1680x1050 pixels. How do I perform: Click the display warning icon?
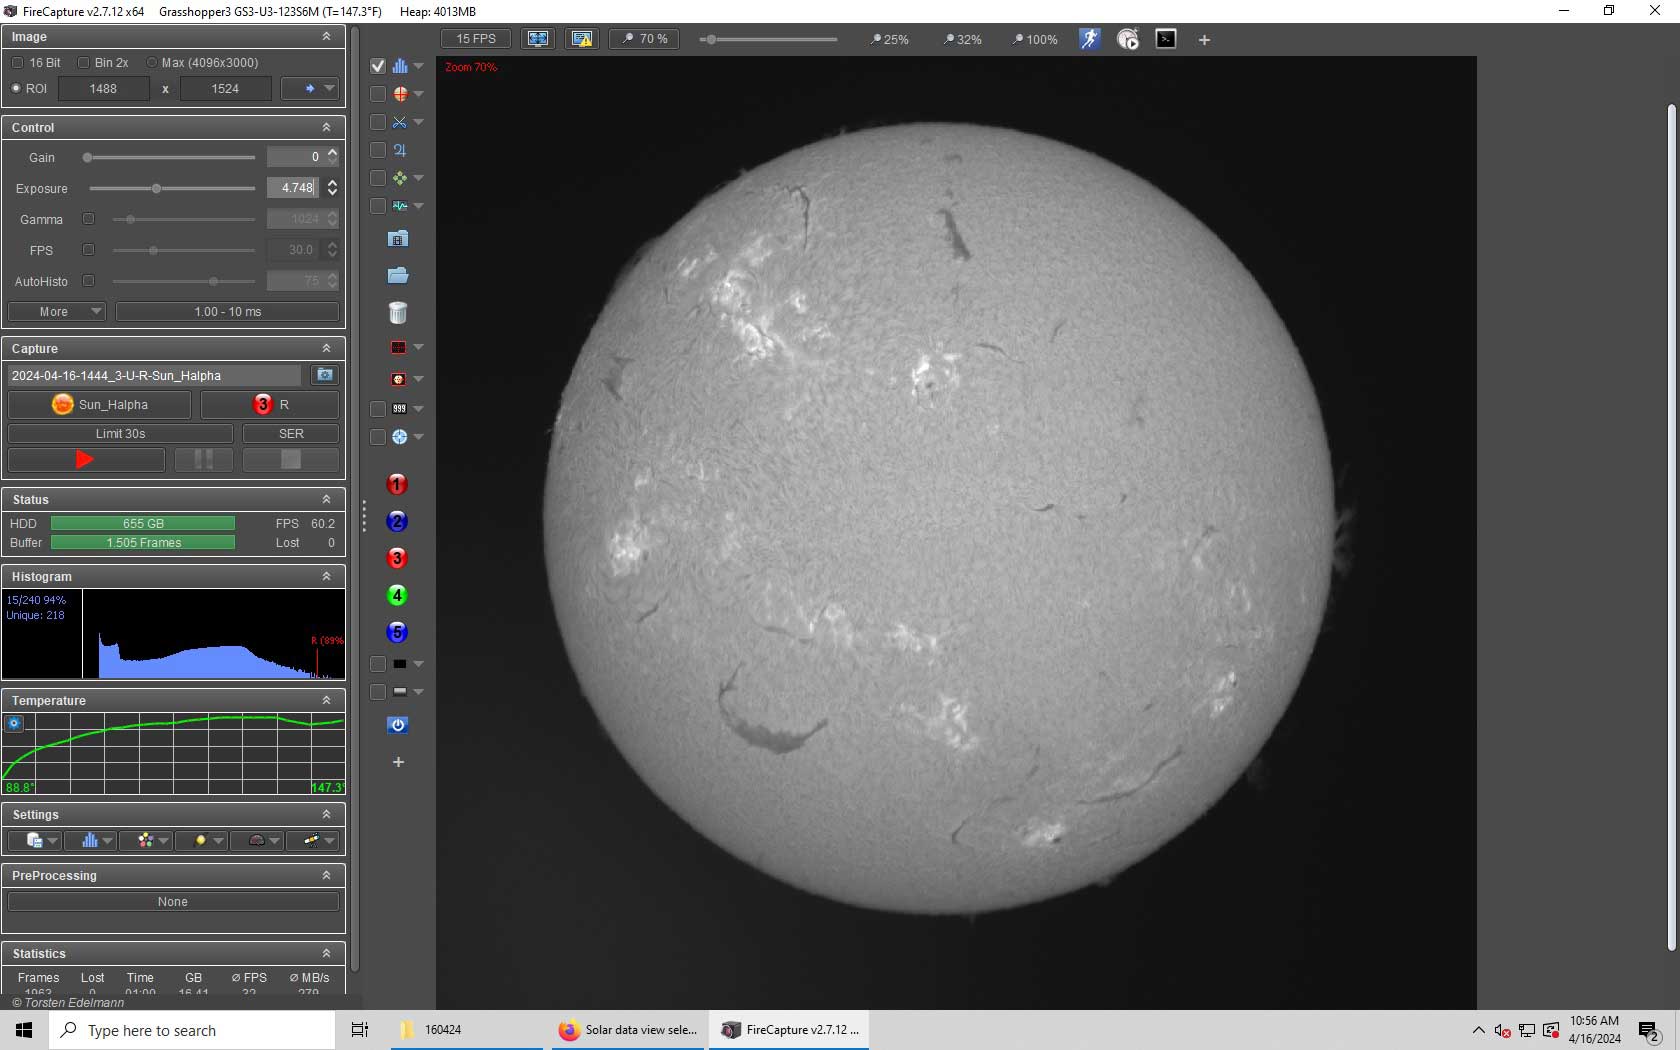coord(582,39)
